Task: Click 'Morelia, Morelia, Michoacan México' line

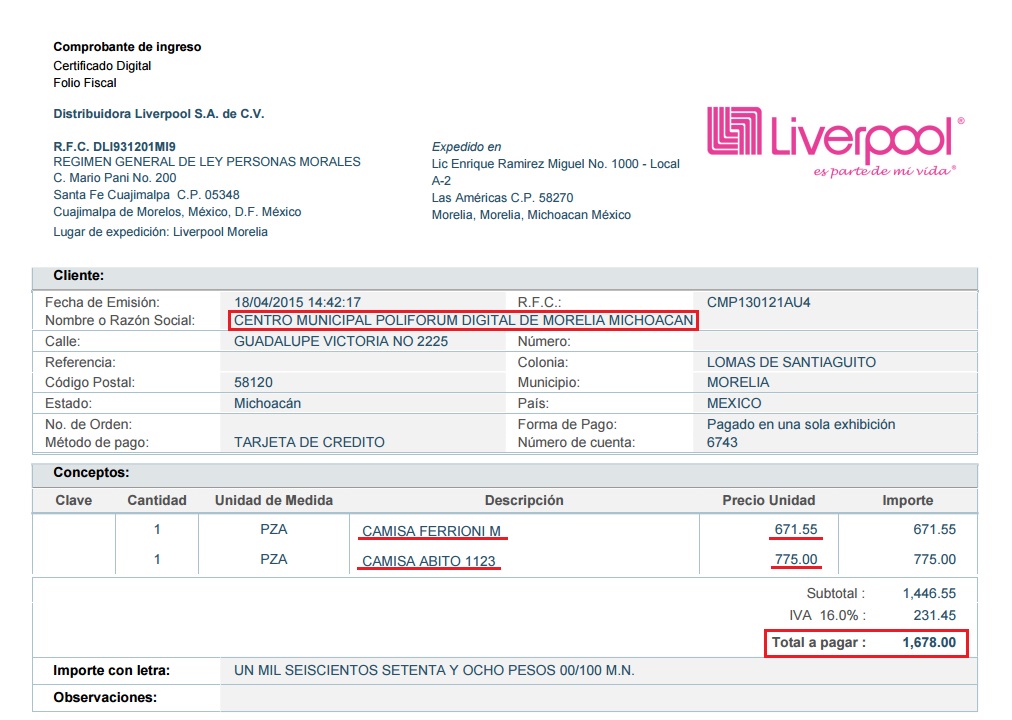Action: 531,215
